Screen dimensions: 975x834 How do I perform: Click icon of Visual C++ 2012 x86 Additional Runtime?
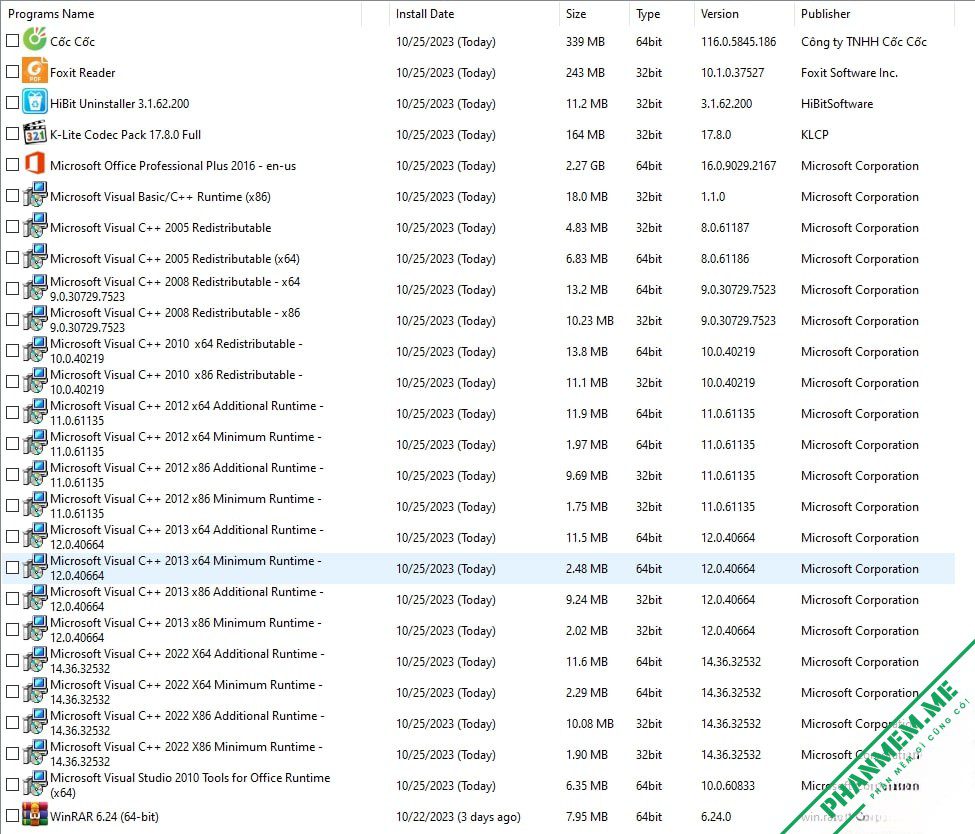(35, 475)
